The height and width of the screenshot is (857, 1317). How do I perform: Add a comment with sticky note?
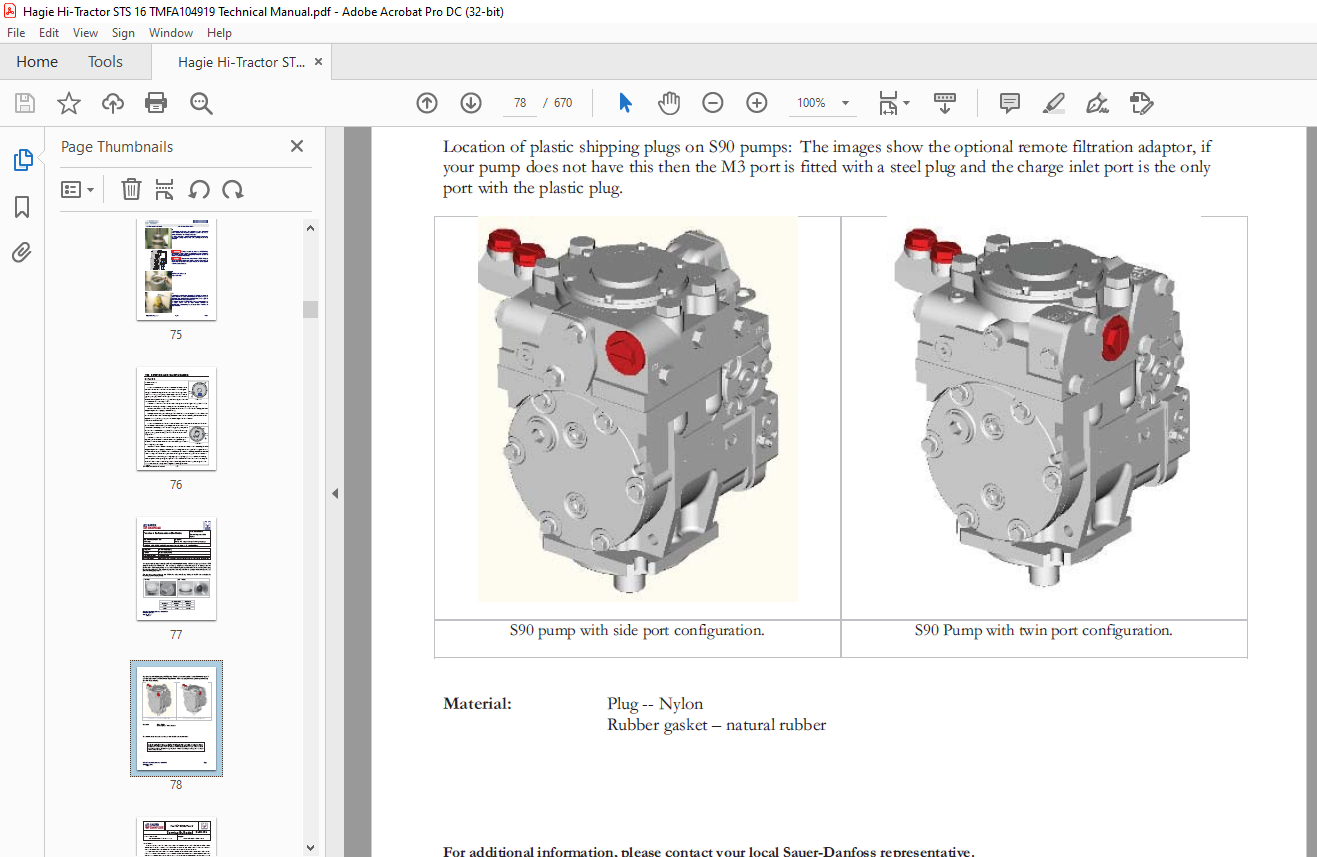pyautogui.click(x=1010, y=103)
